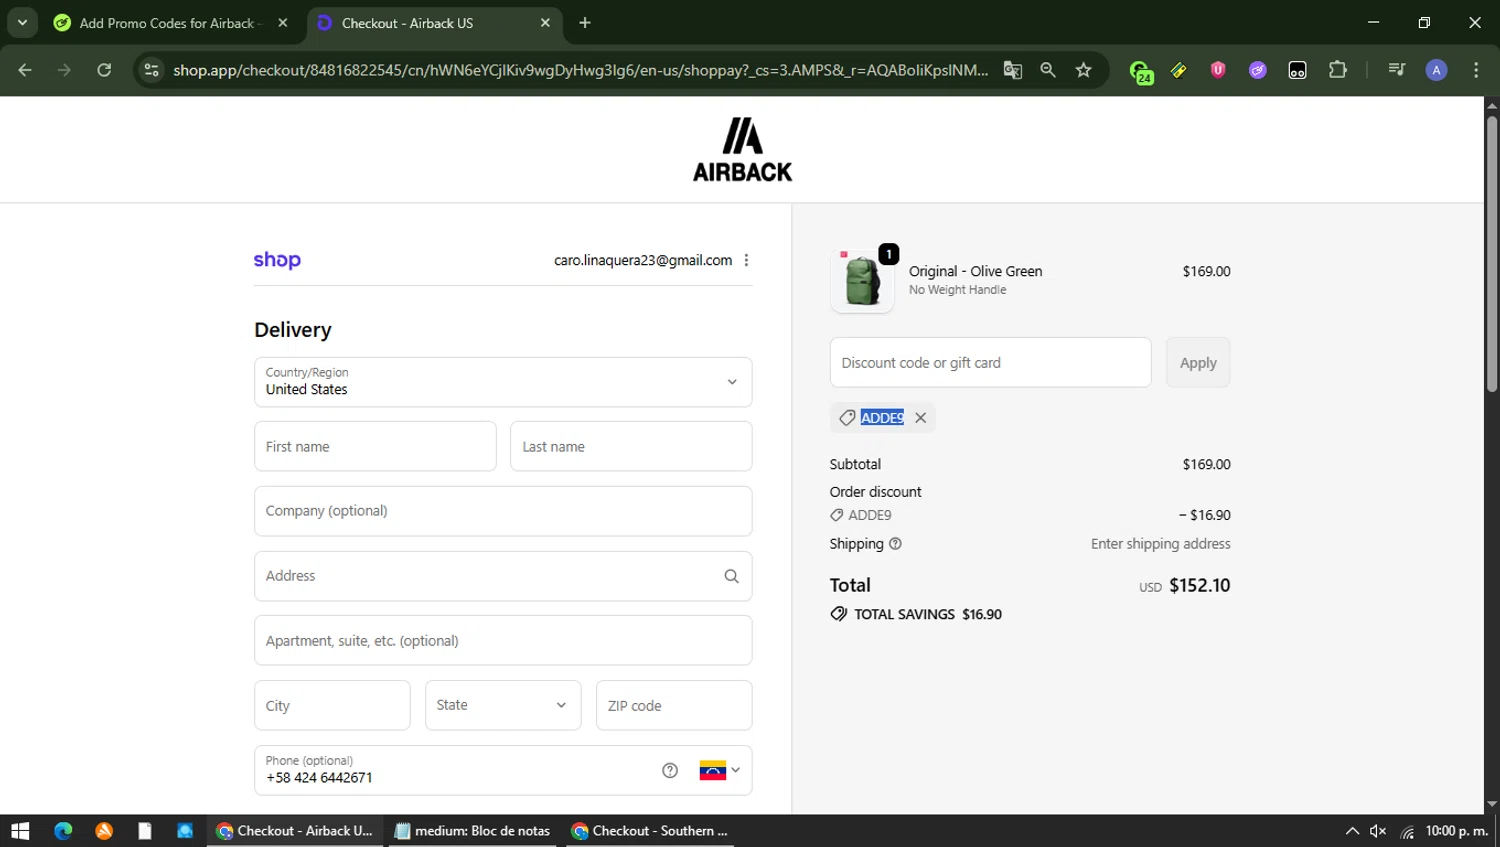Click the address search magnifier icon

(x=731, y=576)
